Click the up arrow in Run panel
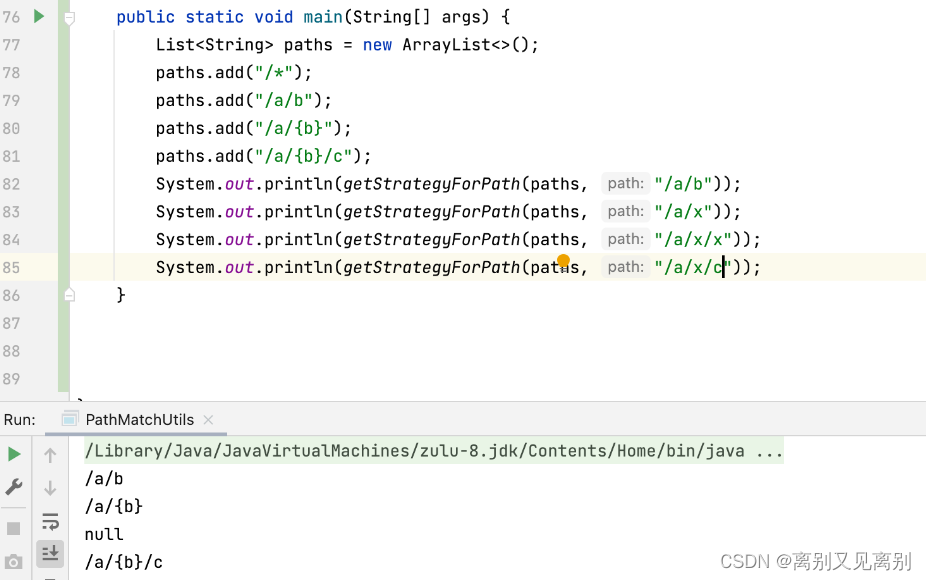This screenshot has width=926, height=580. (x=50, y=455)
